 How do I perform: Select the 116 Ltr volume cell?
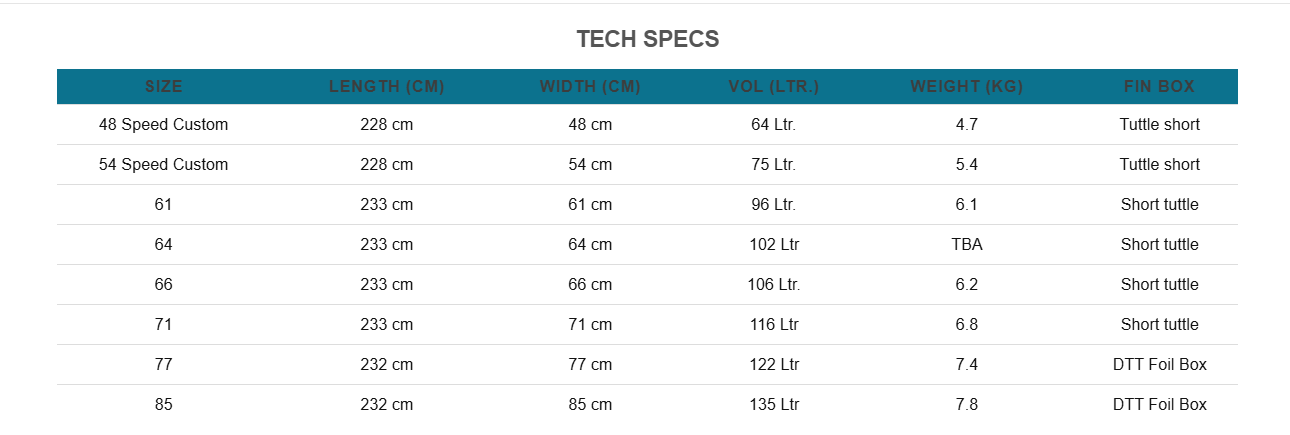(774, 325)
